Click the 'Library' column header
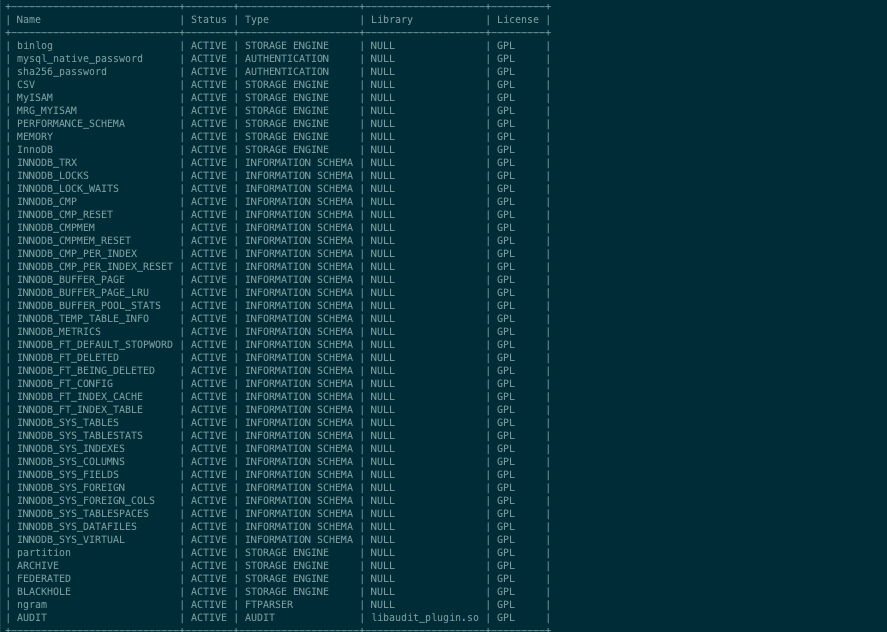887x632 pixels. coord(391,20)
